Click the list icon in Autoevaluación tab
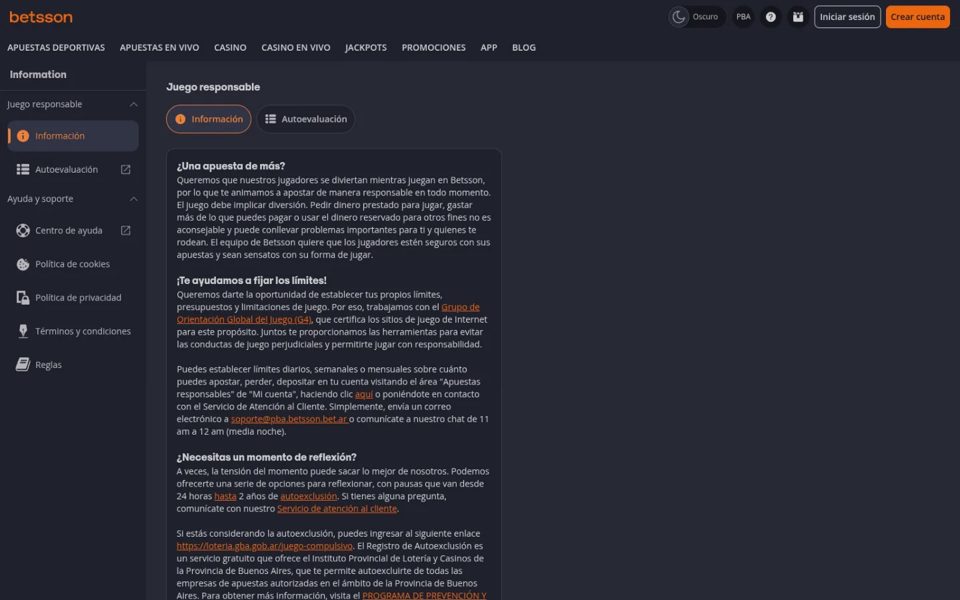This screenshot has height=600, width=960. pos(270,119)
